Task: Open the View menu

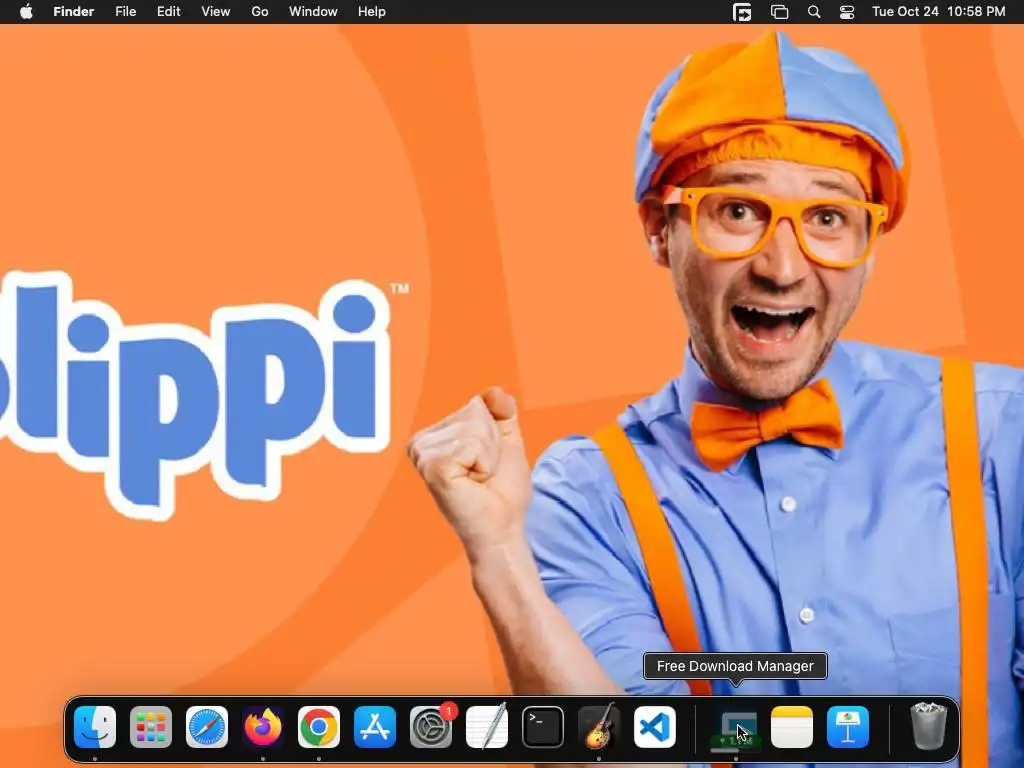Action: tap(216, 12)
